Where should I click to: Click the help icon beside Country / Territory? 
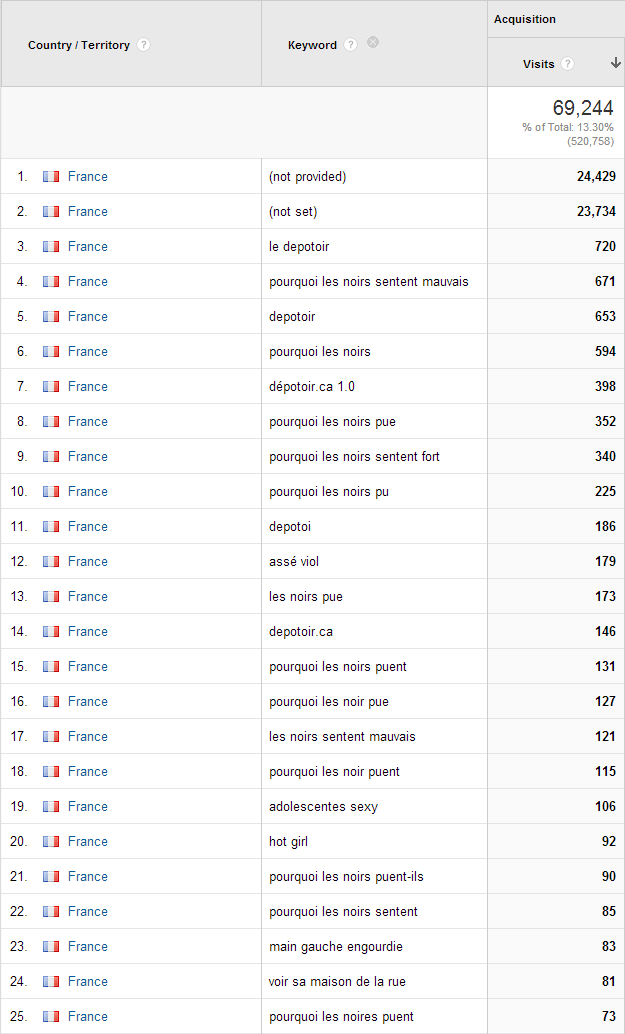(x=144, y=45)
